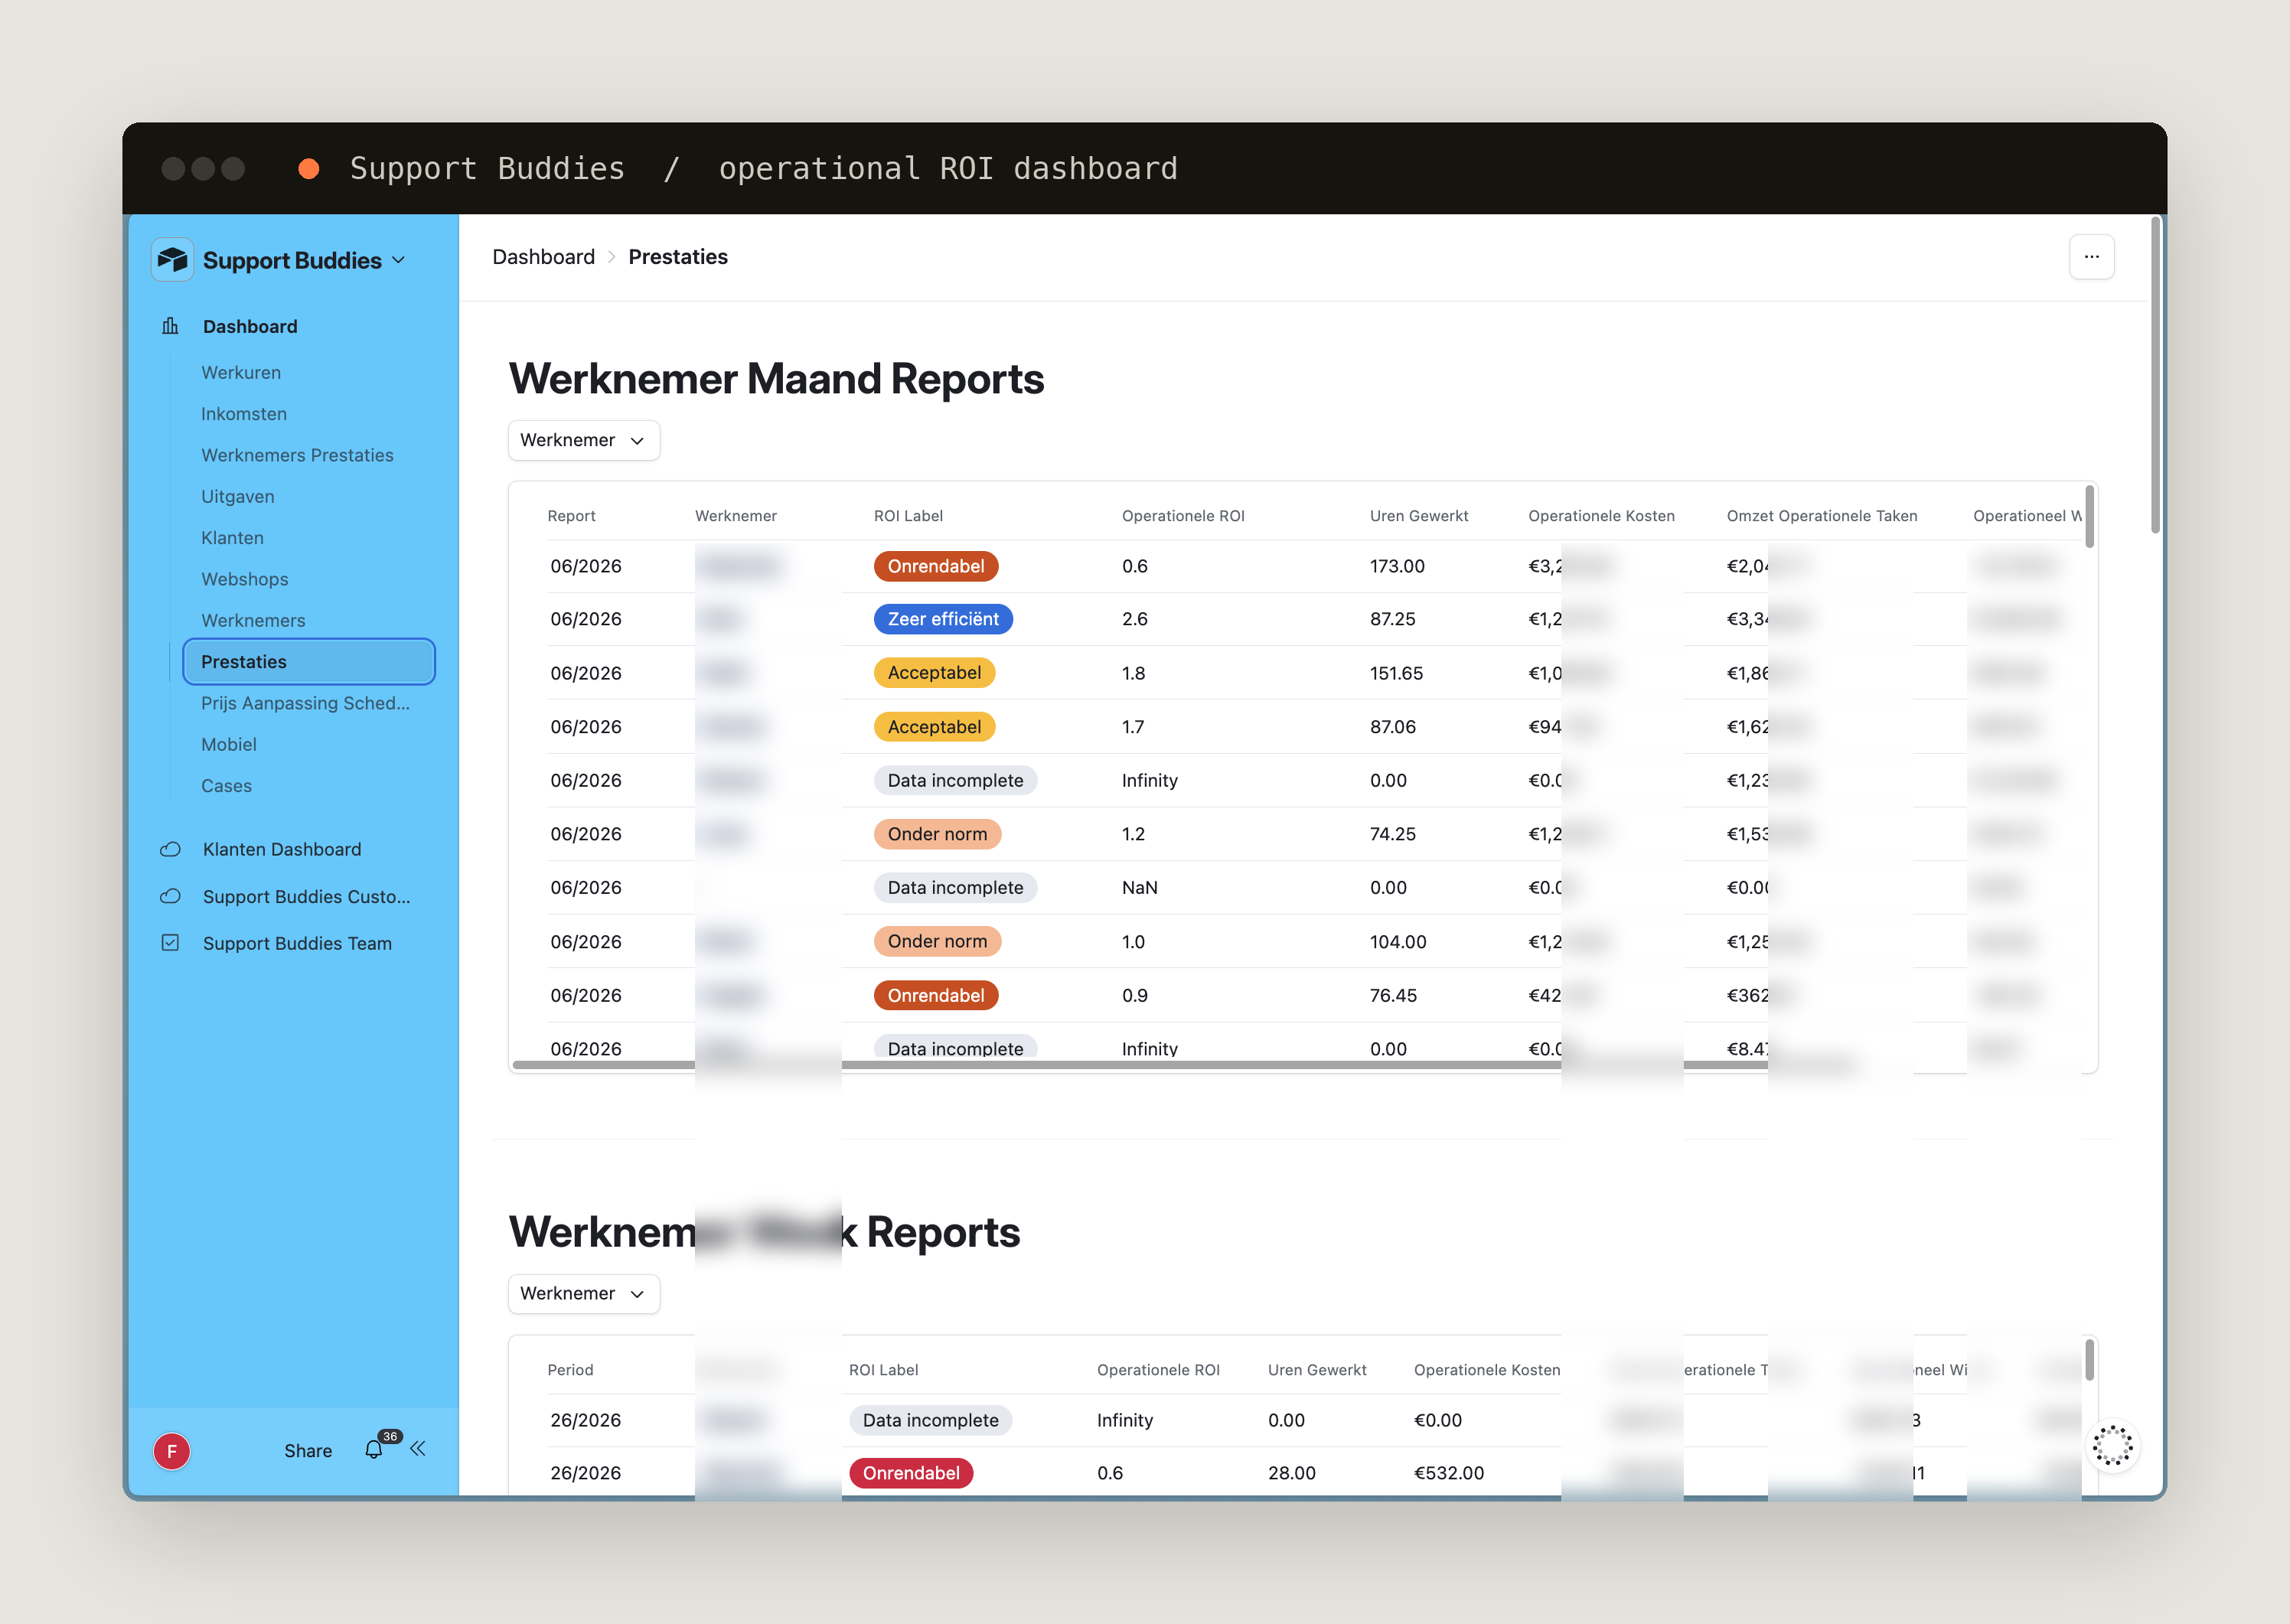Open Mobiel in sidebar

[x=229, y=744]
